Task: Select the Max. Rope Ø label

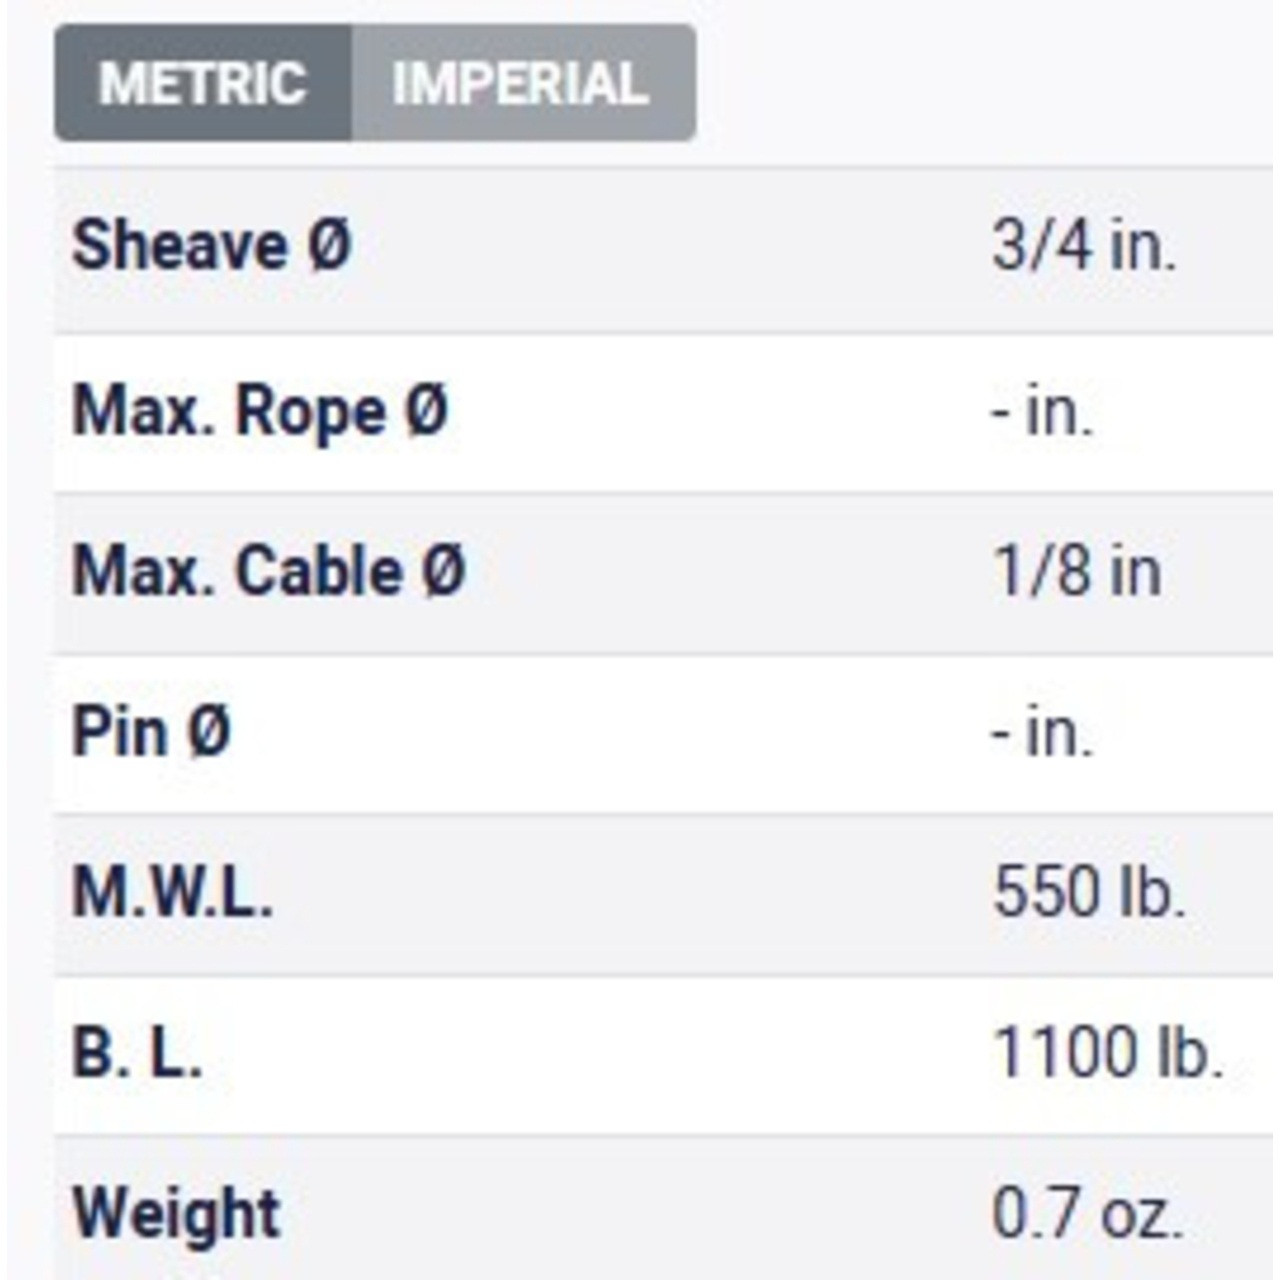Action: (x=260, y=412)
